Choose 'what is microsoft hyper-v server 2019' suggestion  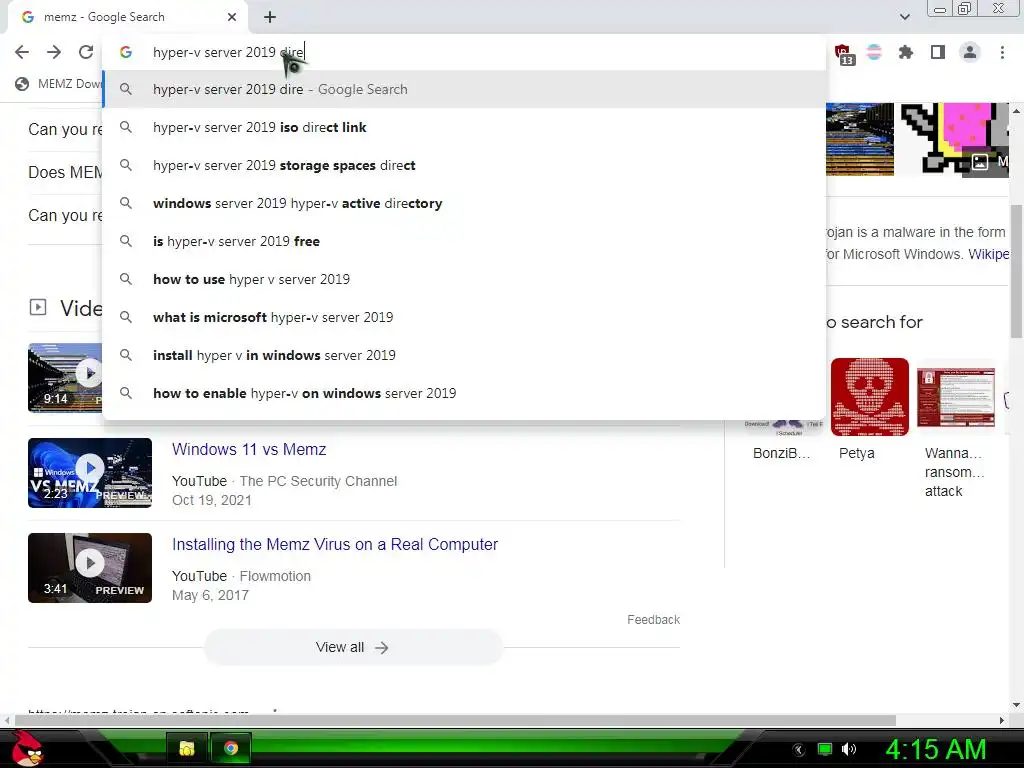(464, 317)
